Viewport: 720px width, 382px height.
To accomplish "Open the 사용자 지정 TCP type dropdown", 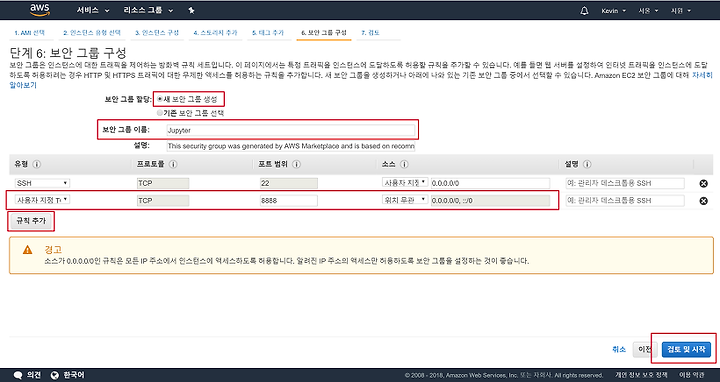I will [x=42, y=200].
